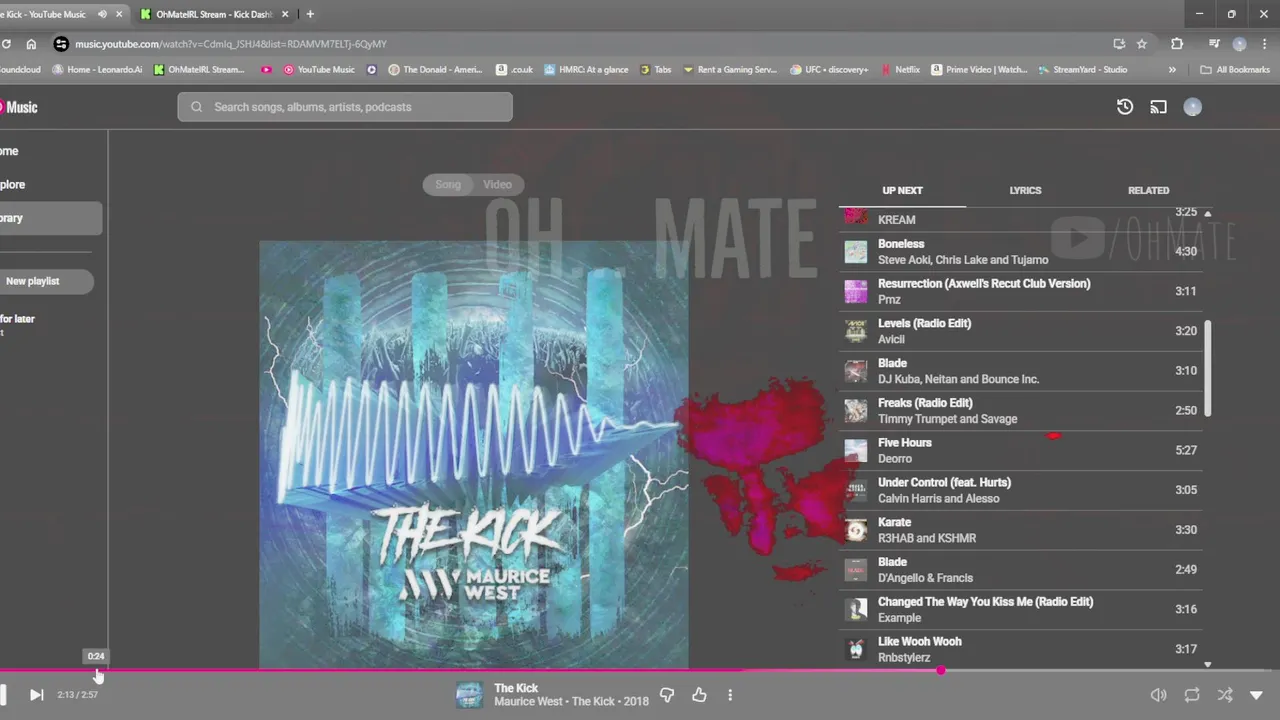
Task: Open the RELATED tab
Action: (1148, 190)
